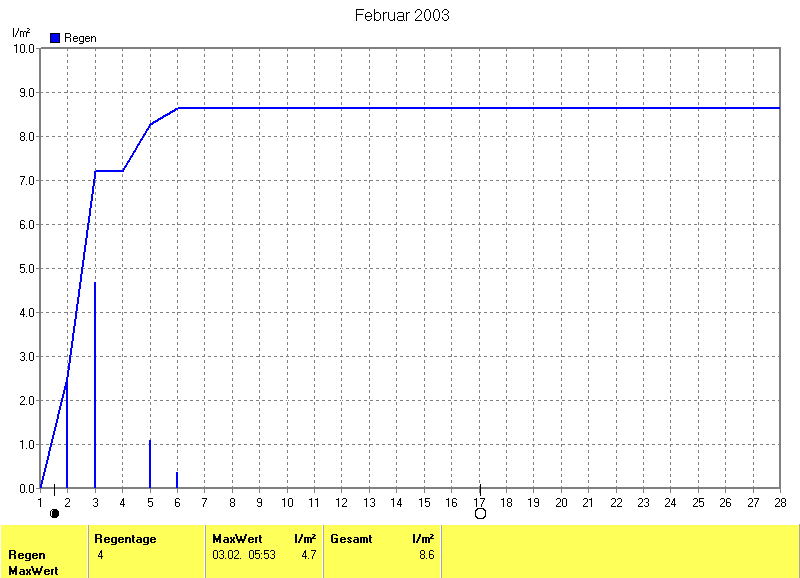Click the chart title Februar 2003

(402, 15)
